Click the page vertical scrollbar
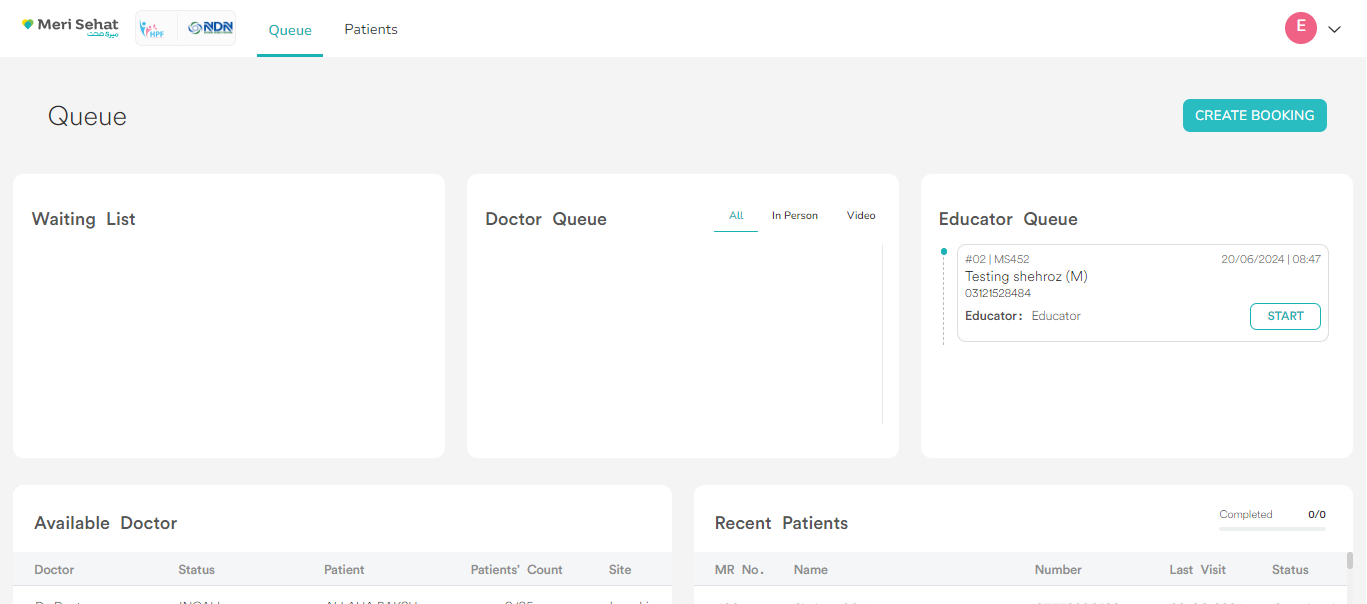1367x604 pixels. pos(1350,560)
